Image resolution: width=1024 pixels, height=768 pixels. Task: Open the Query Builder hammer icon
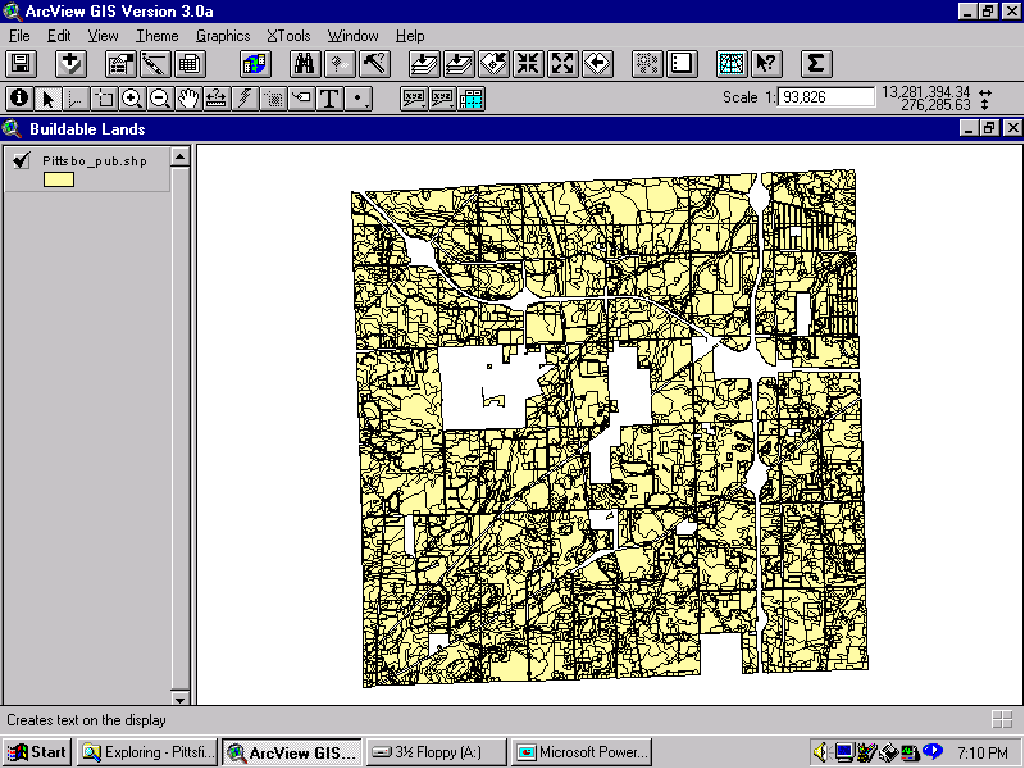(x=374, y=64)
